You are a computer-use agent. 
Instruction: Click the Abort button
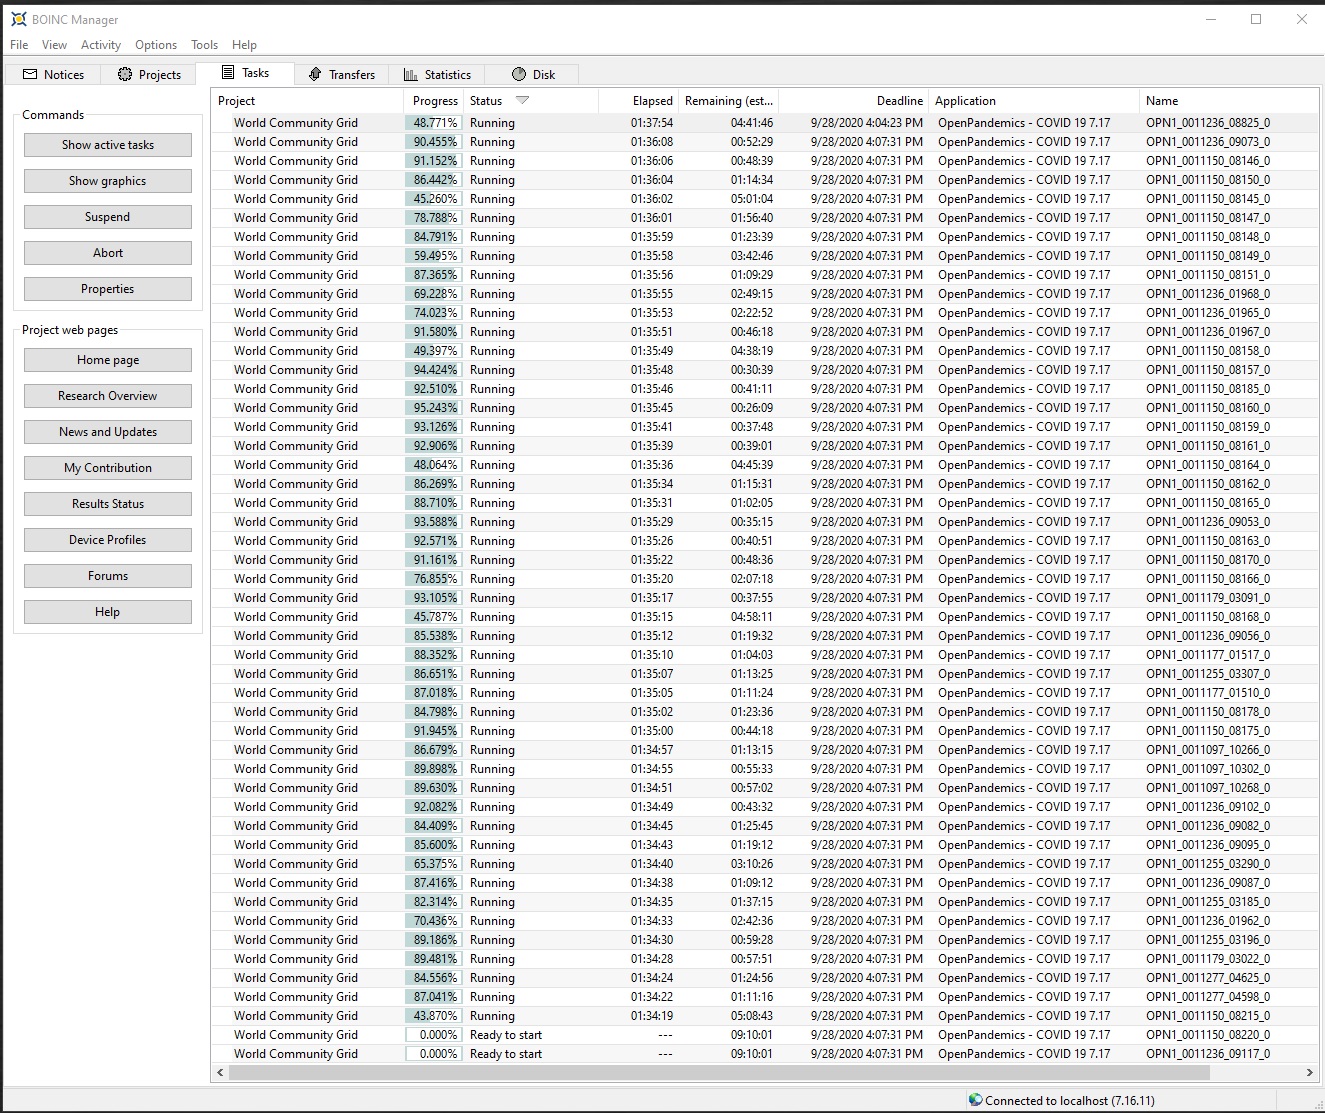pyautogui.click(x=108, y=253)
